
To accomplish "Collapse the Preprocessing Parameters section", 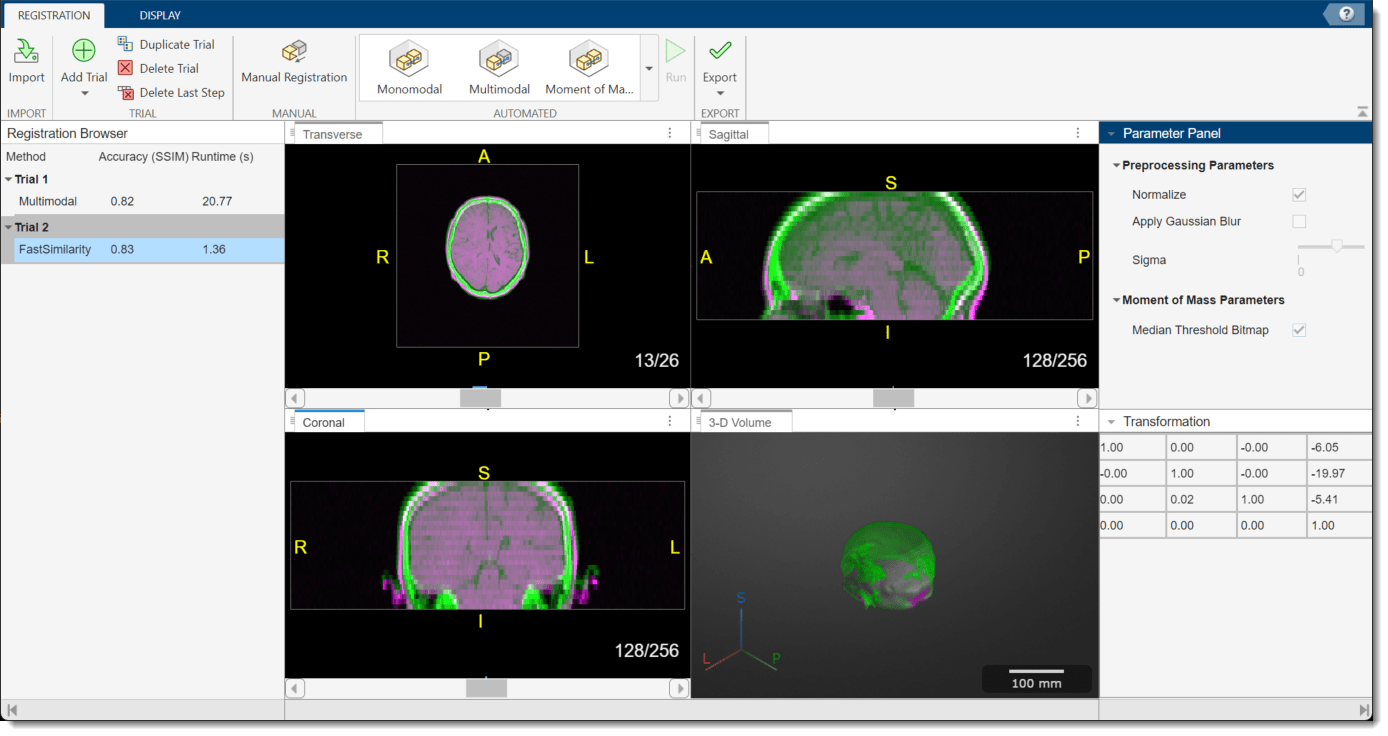I will pyautogui.click(x=1116, y=166).
